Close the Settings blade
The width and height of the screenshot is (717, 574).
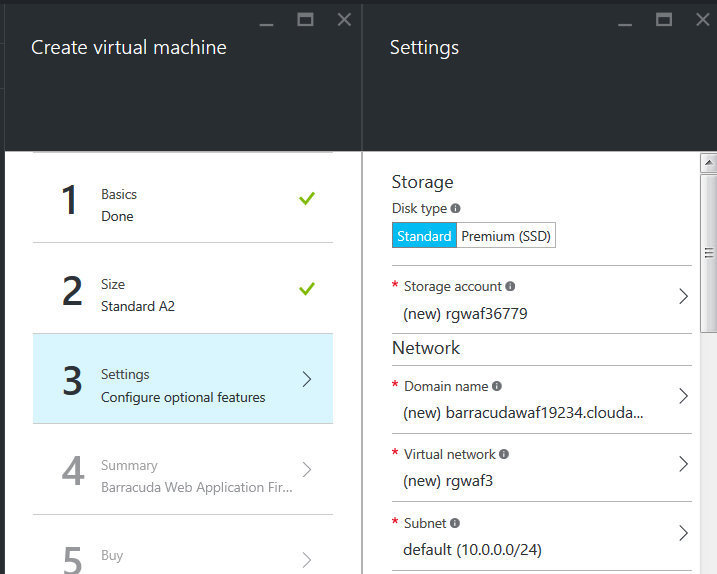(x=703, y=19)
